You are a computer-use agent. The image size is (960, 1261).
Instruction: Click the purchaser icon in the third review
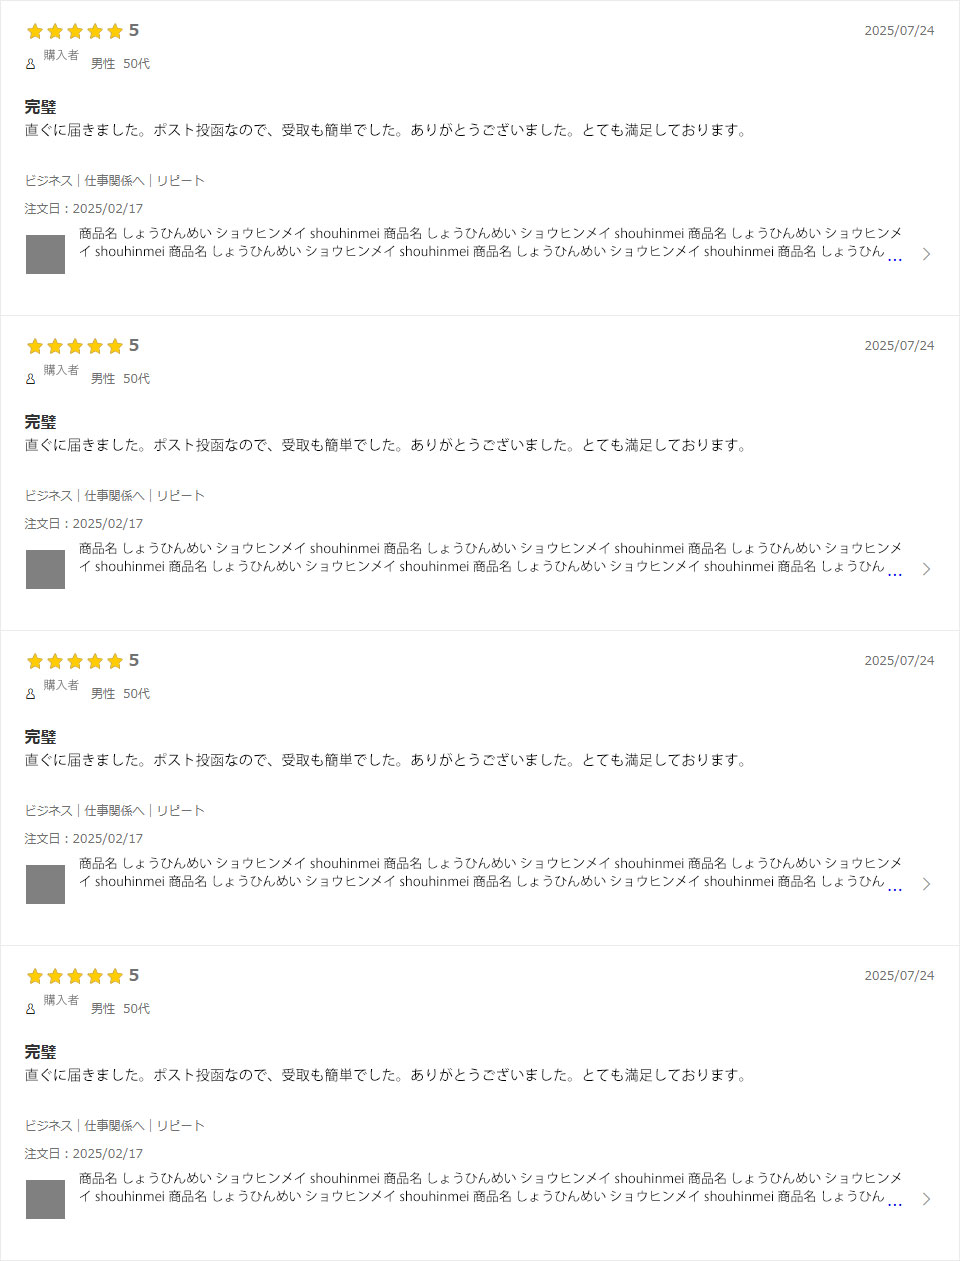30,694
